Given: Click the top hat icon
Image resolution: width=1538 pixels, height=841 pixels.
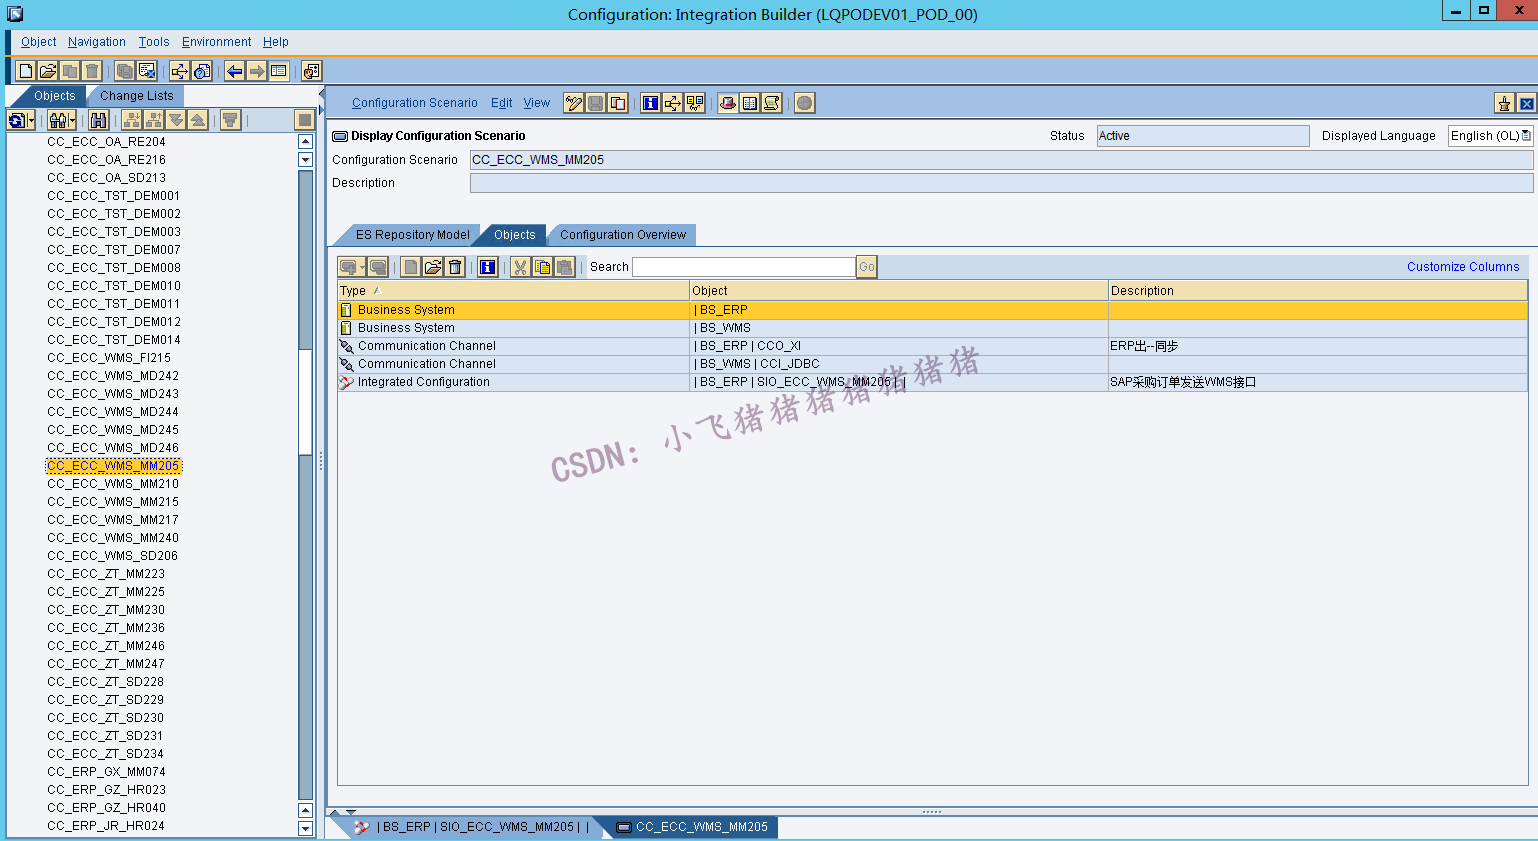Looking at the screenshot, I should pyautogui.click(x=728, y=103).
